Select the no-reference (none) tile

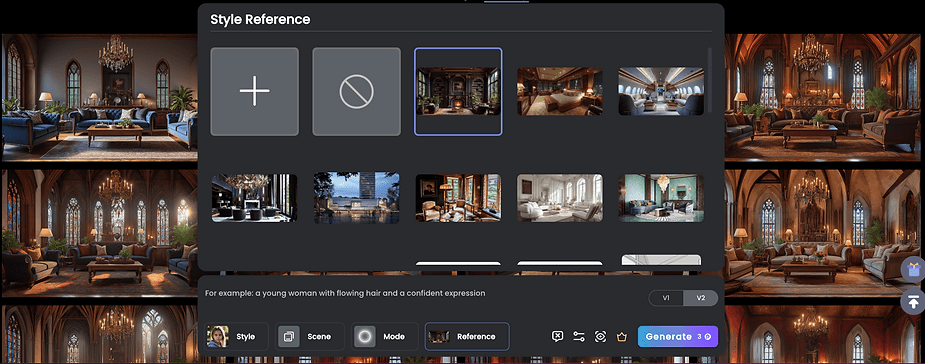(356, 91)
